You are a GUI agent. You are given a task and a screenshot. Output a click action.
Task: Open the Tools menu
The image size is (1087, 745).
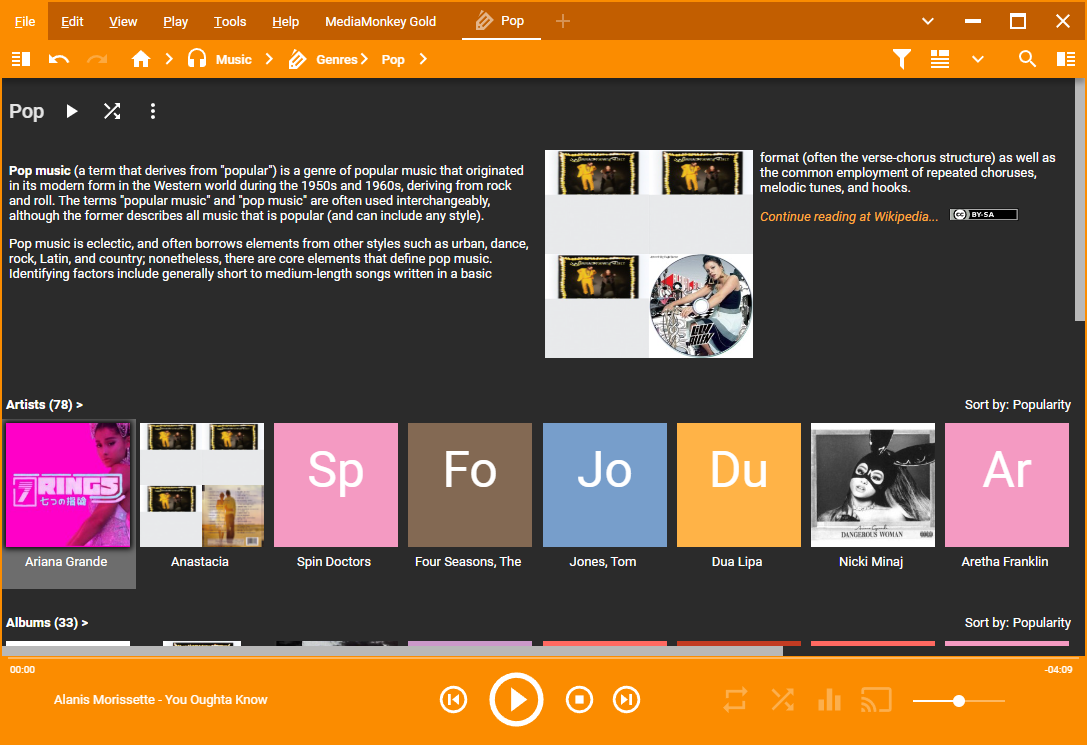230,21
